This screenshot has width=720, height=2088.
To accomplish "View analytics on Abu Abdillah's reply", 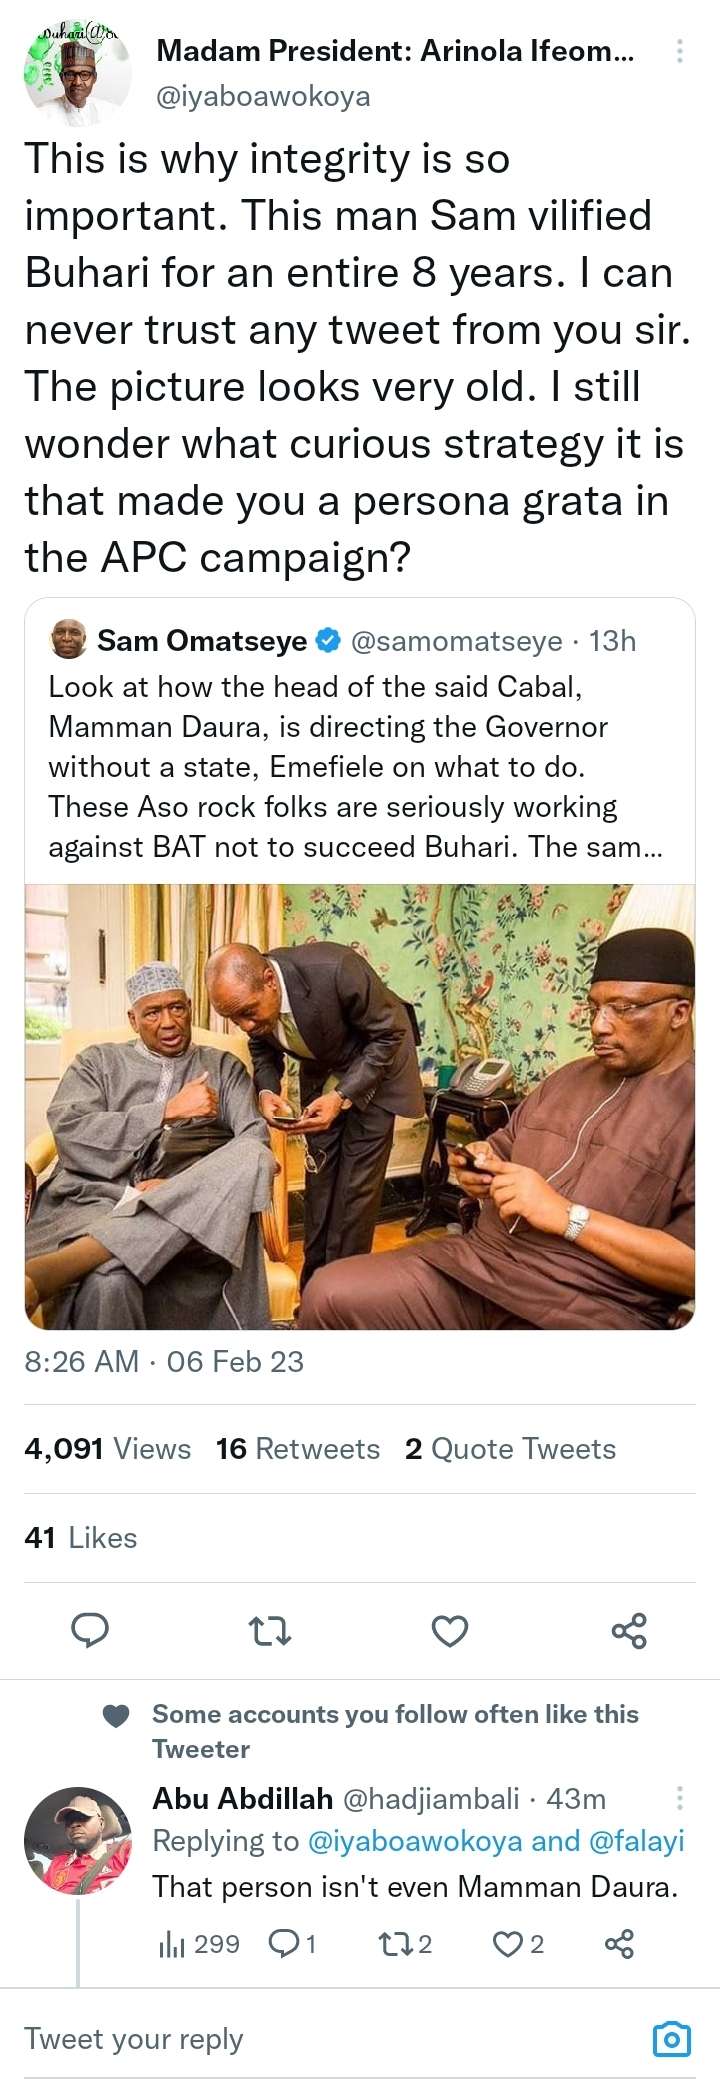I will pos(199,1944).
